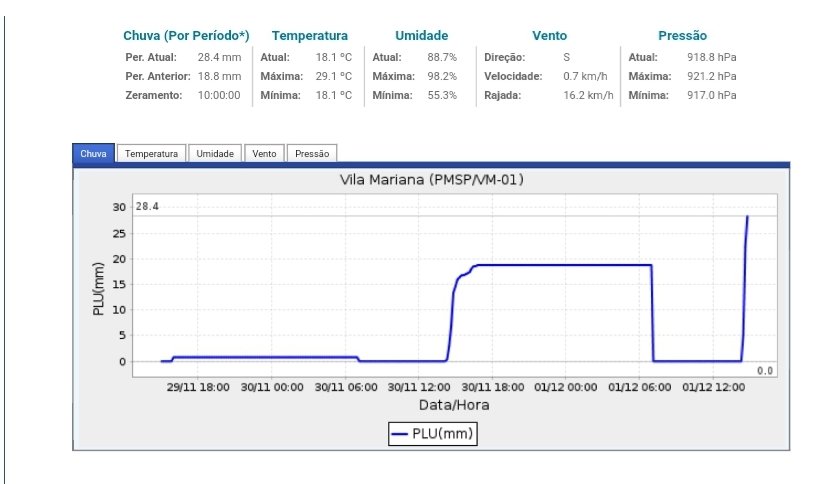Click the 28.4 max value marker on chart
Image resolution: width=814 pixels, height=484 pixels.
pyautogui.click(x=148, y=207)
